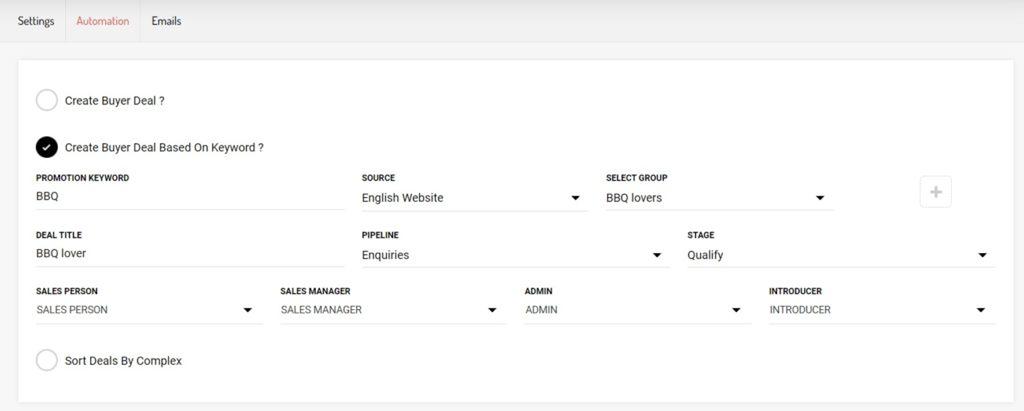
Task: Click the Promotion Keyword field containing BBQ
Action: pyautogui.click(x=188, y=197)
